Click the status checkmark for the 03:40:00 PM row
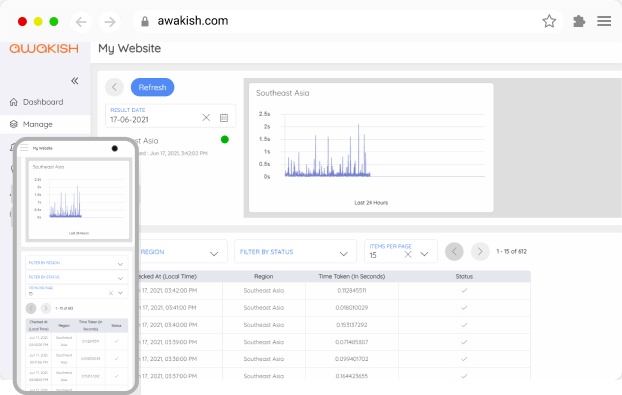Screen dimensions: 622x395 pos(464,325)
